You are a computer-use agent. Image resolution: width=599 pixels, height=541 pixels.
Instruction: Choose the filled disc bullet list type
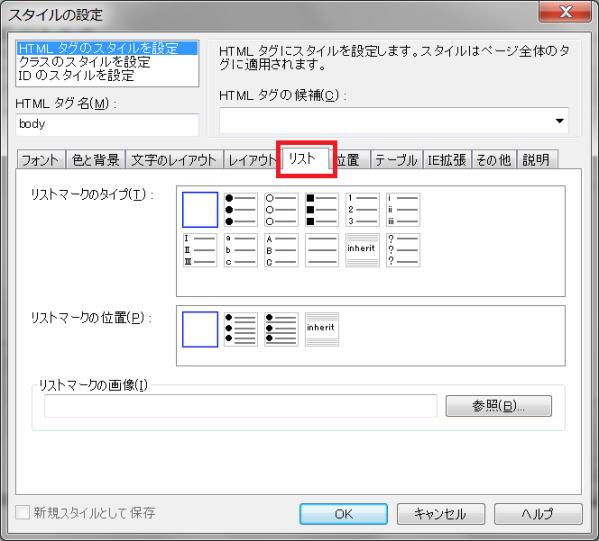point(241,210)
